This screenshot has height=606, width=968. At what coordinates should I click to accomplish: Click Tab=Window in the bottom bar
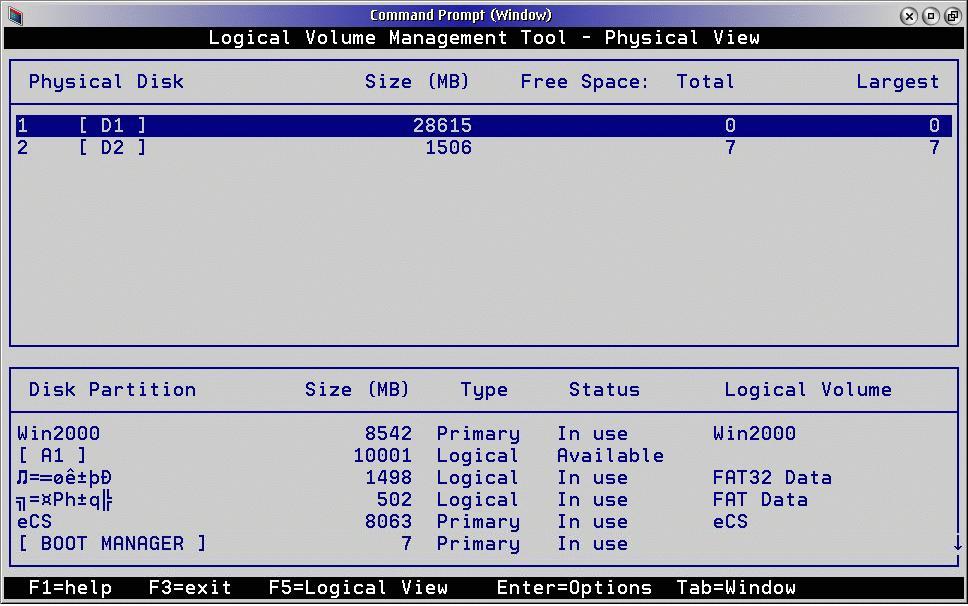pos(735,588)
